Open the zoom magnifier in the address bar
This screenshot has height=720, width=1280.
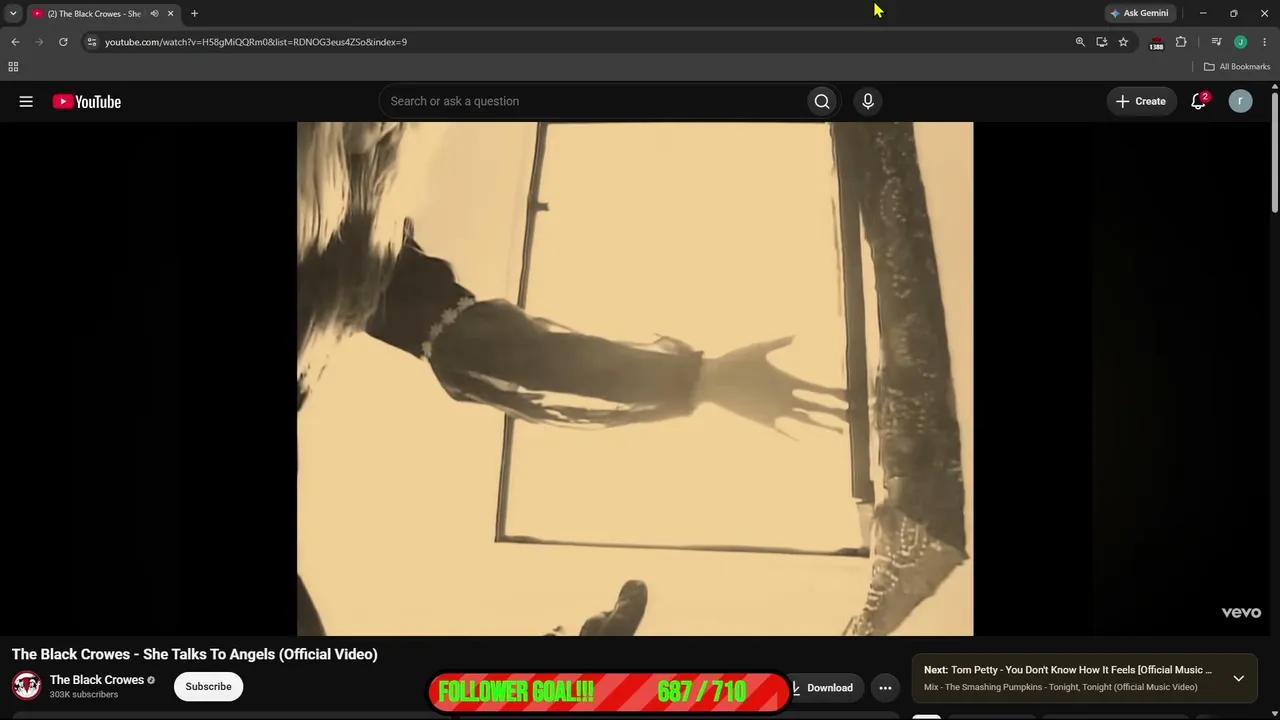pyautogui.click(x=1080, y=42)
